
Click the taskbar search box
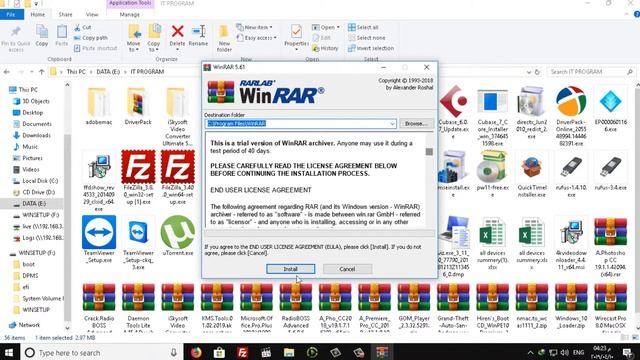pyautogui.click(x=101, y=352)
